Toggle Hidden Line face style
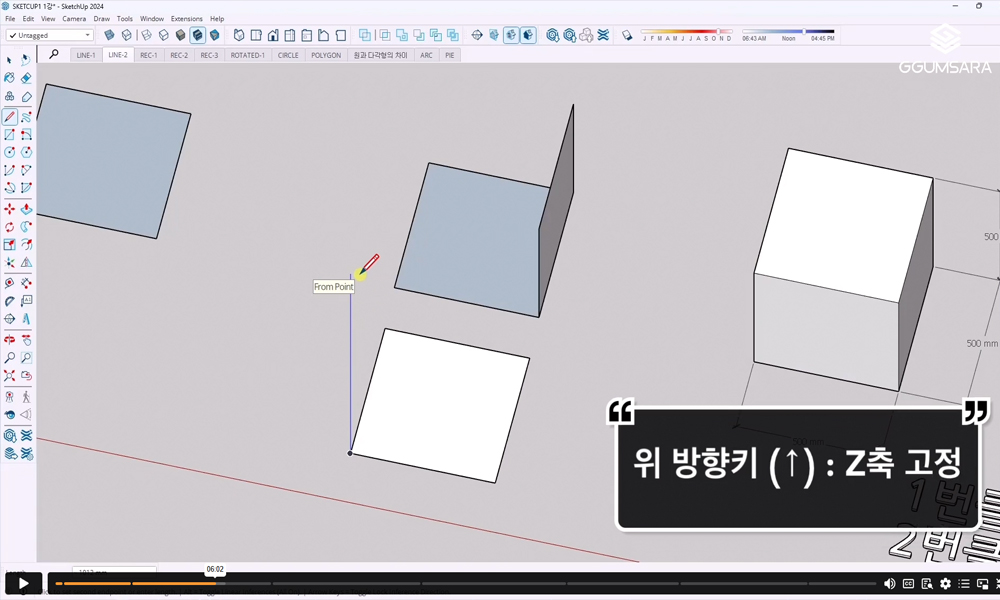This screenshot has height=600, width=1000. tap(163, 35)
